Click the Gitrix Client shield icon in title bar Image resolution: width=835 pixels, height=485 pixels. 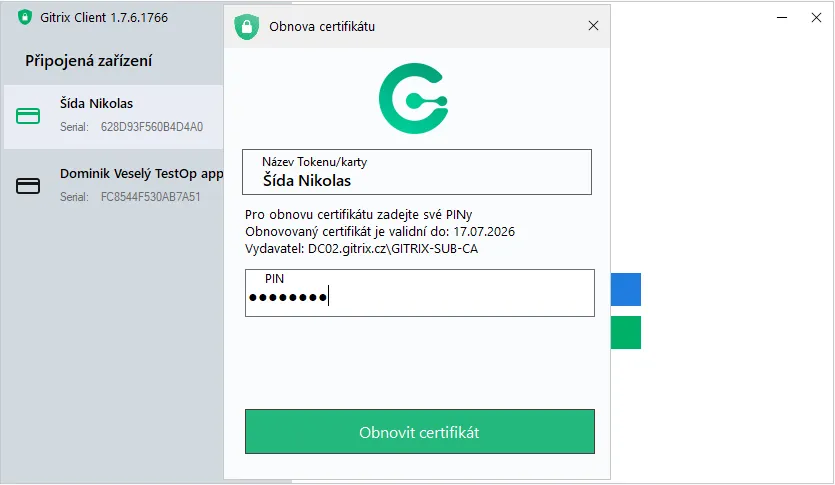click(x=25, y=17)
